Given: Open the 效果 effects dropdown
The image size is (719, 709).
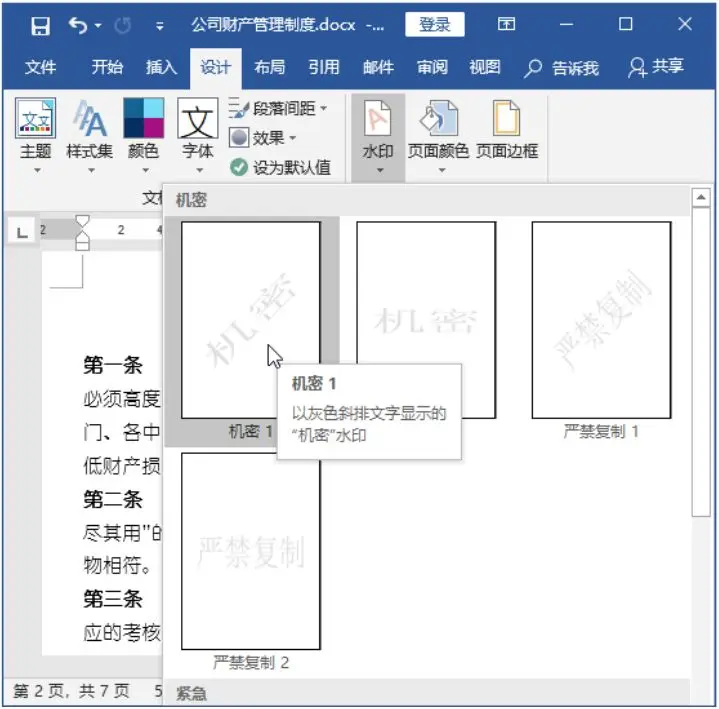Looking at the screenshot, I should (263, 138).
